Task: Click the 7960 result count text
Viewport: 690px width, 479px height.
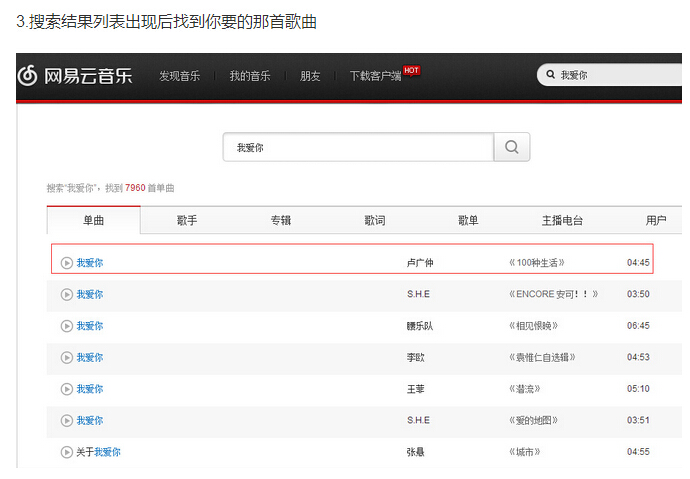Action: 135,188
